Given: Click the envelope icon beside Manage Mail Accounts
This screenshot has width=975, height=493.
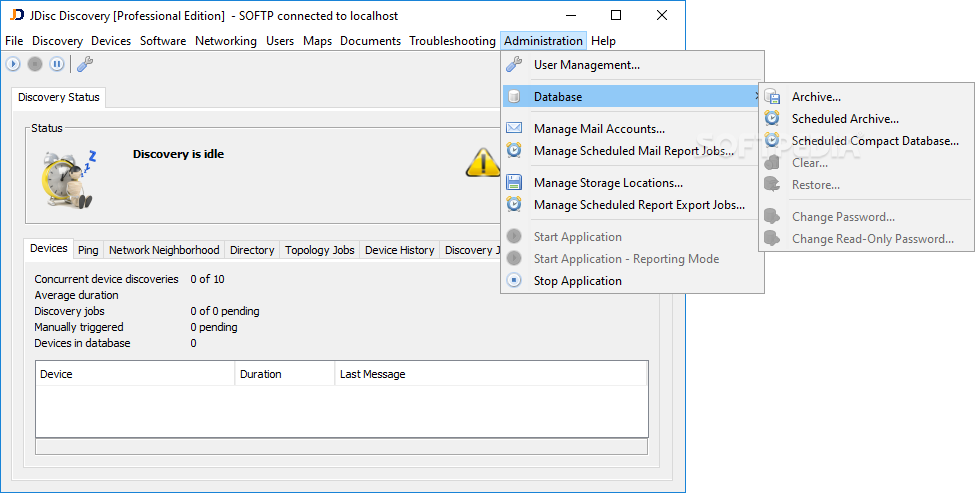Looking at the screenshot, I should coord(514,128).
